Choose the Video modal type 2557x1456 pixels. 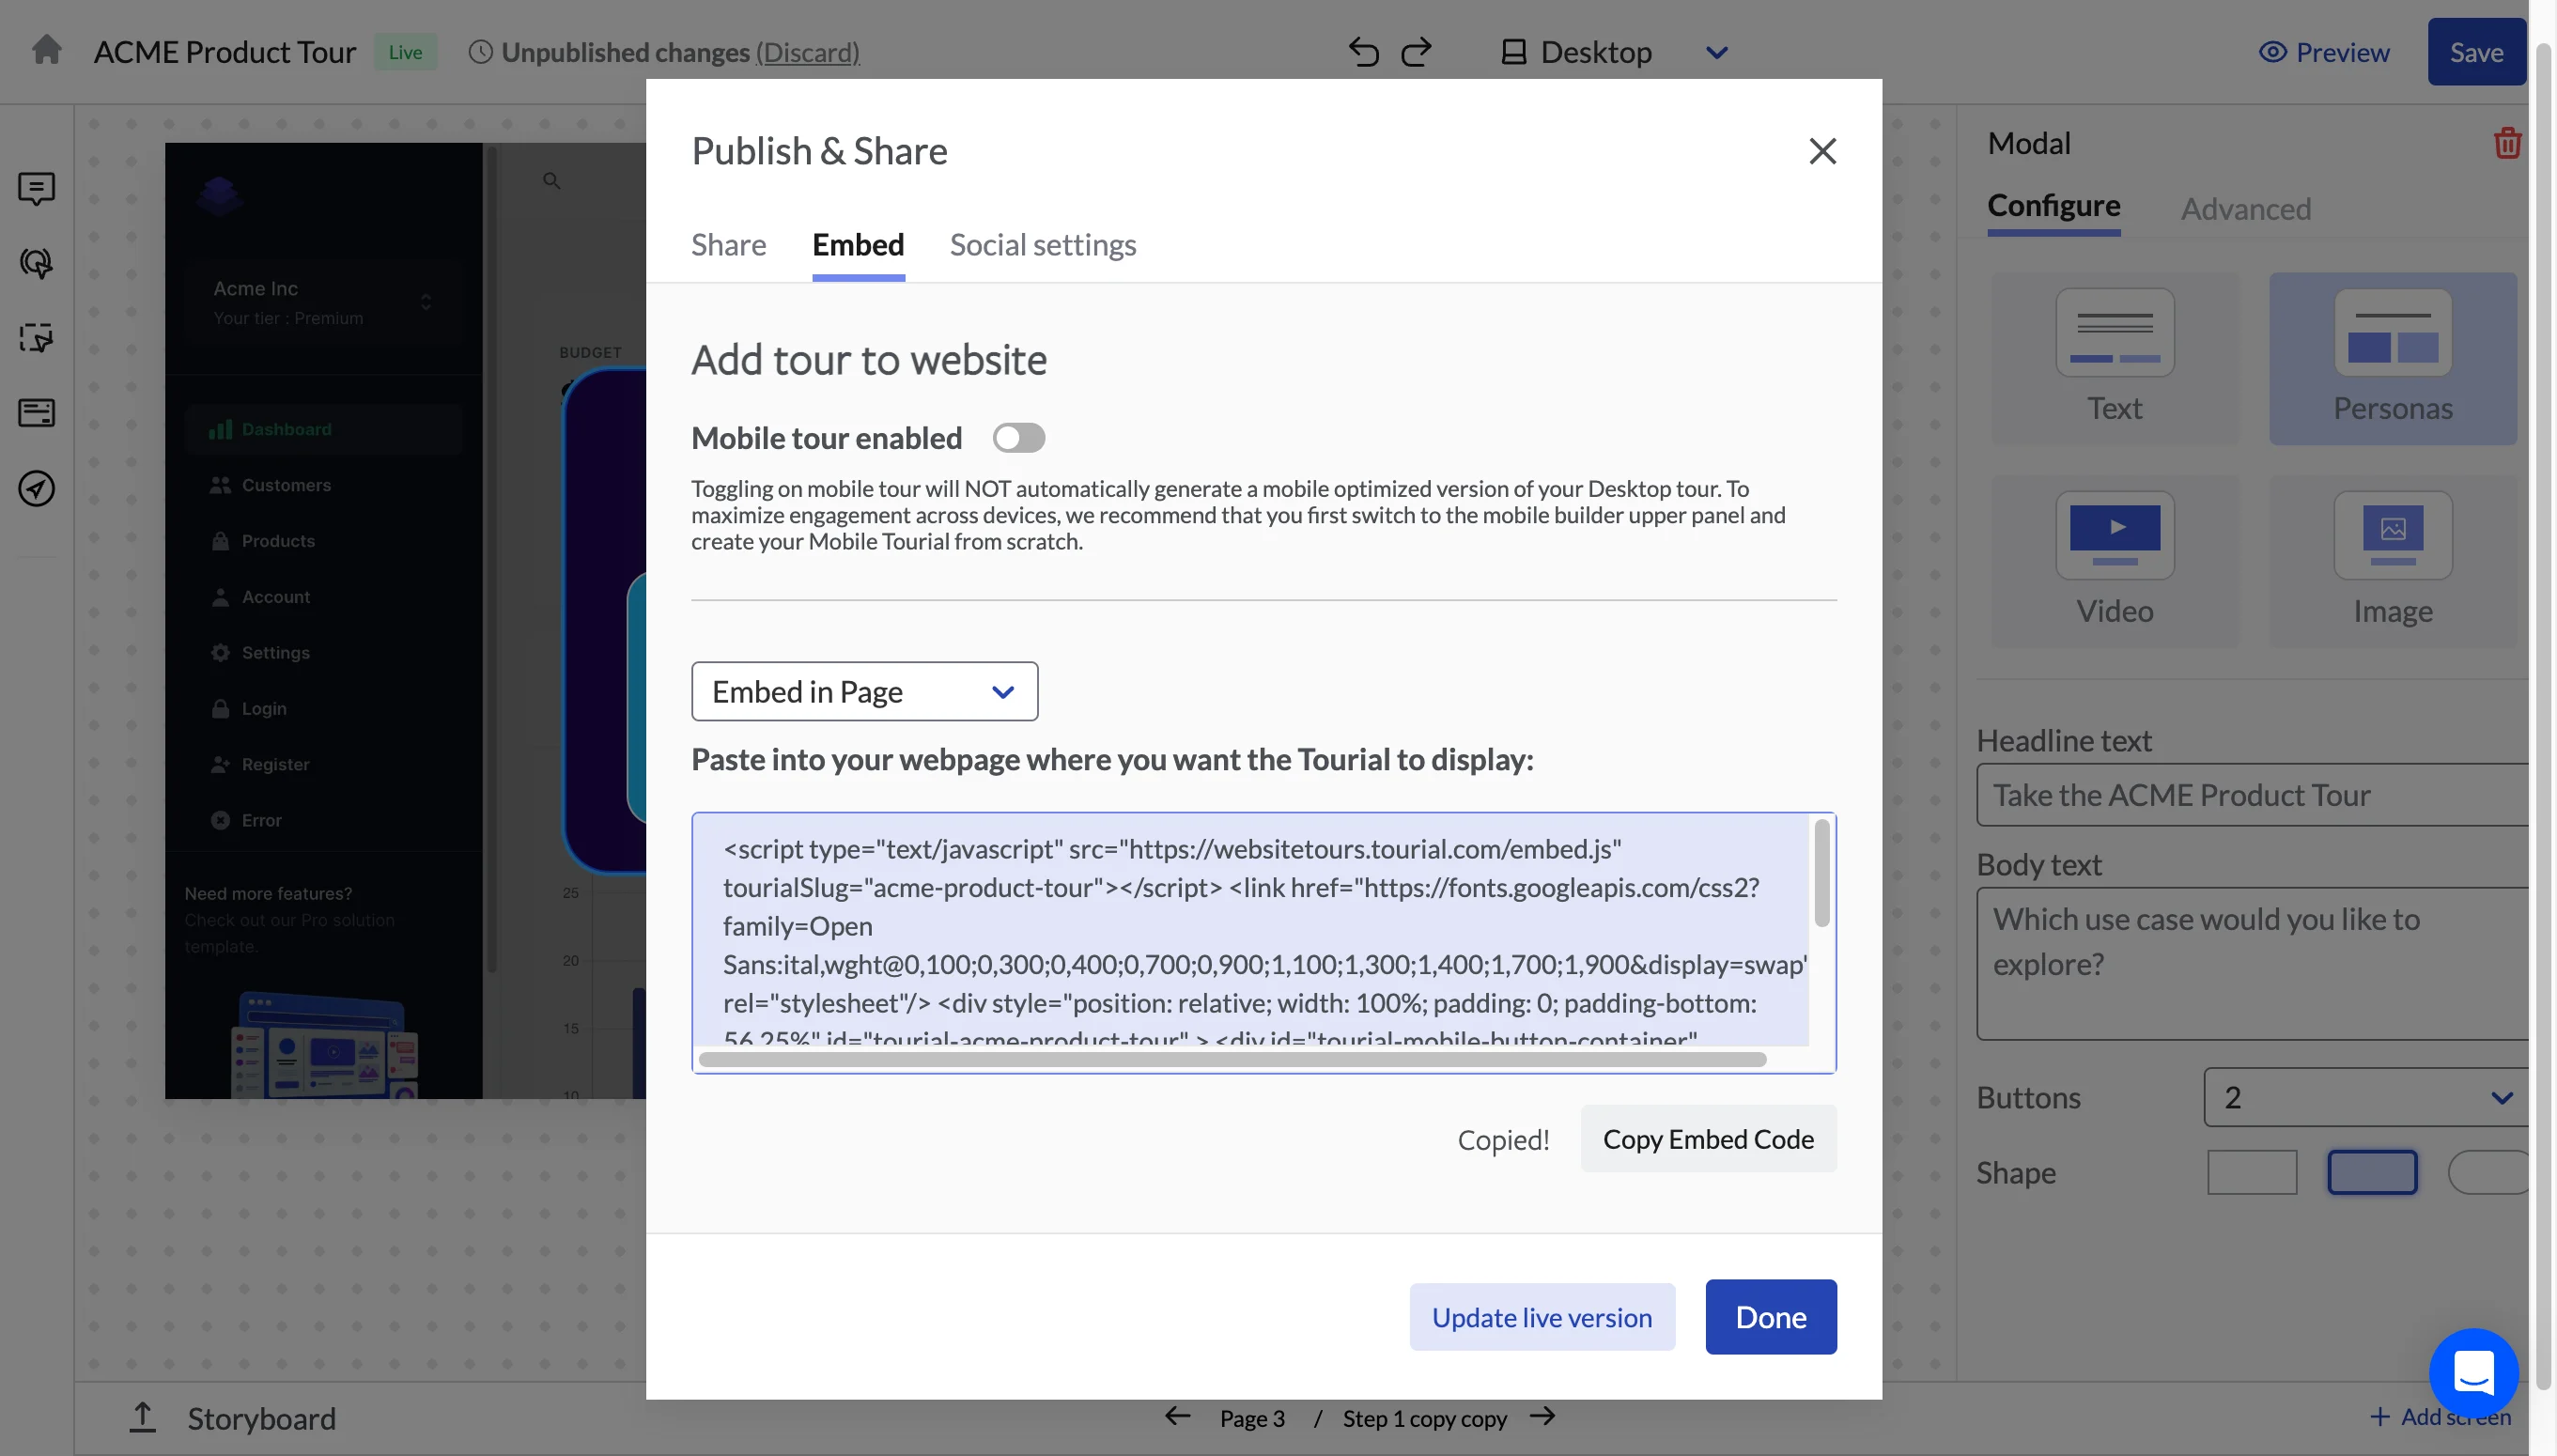coord(2114,560)
